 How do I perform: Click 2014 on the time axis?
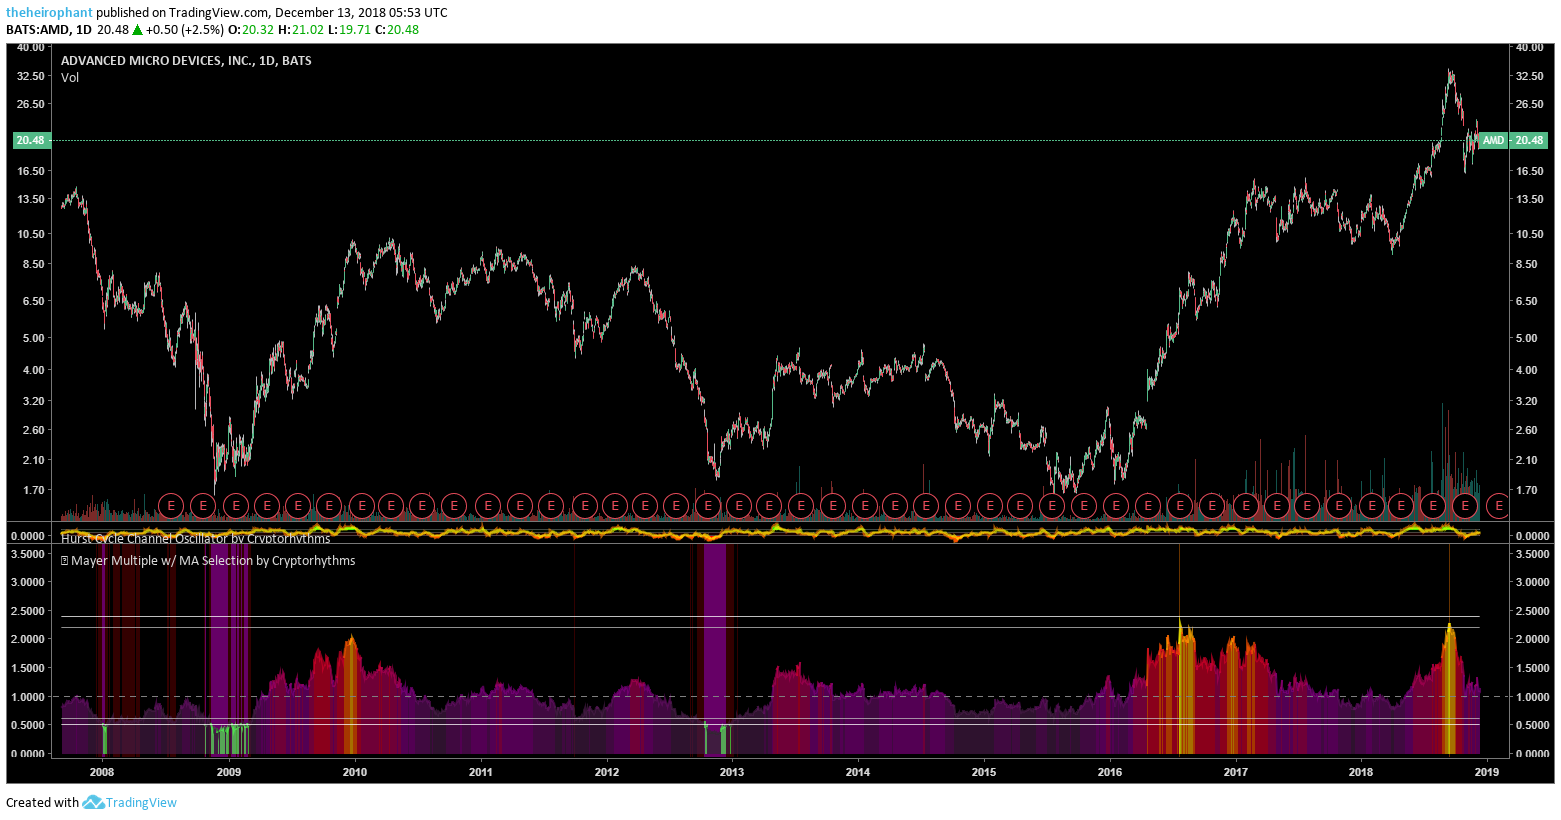(x=858, y=772)
